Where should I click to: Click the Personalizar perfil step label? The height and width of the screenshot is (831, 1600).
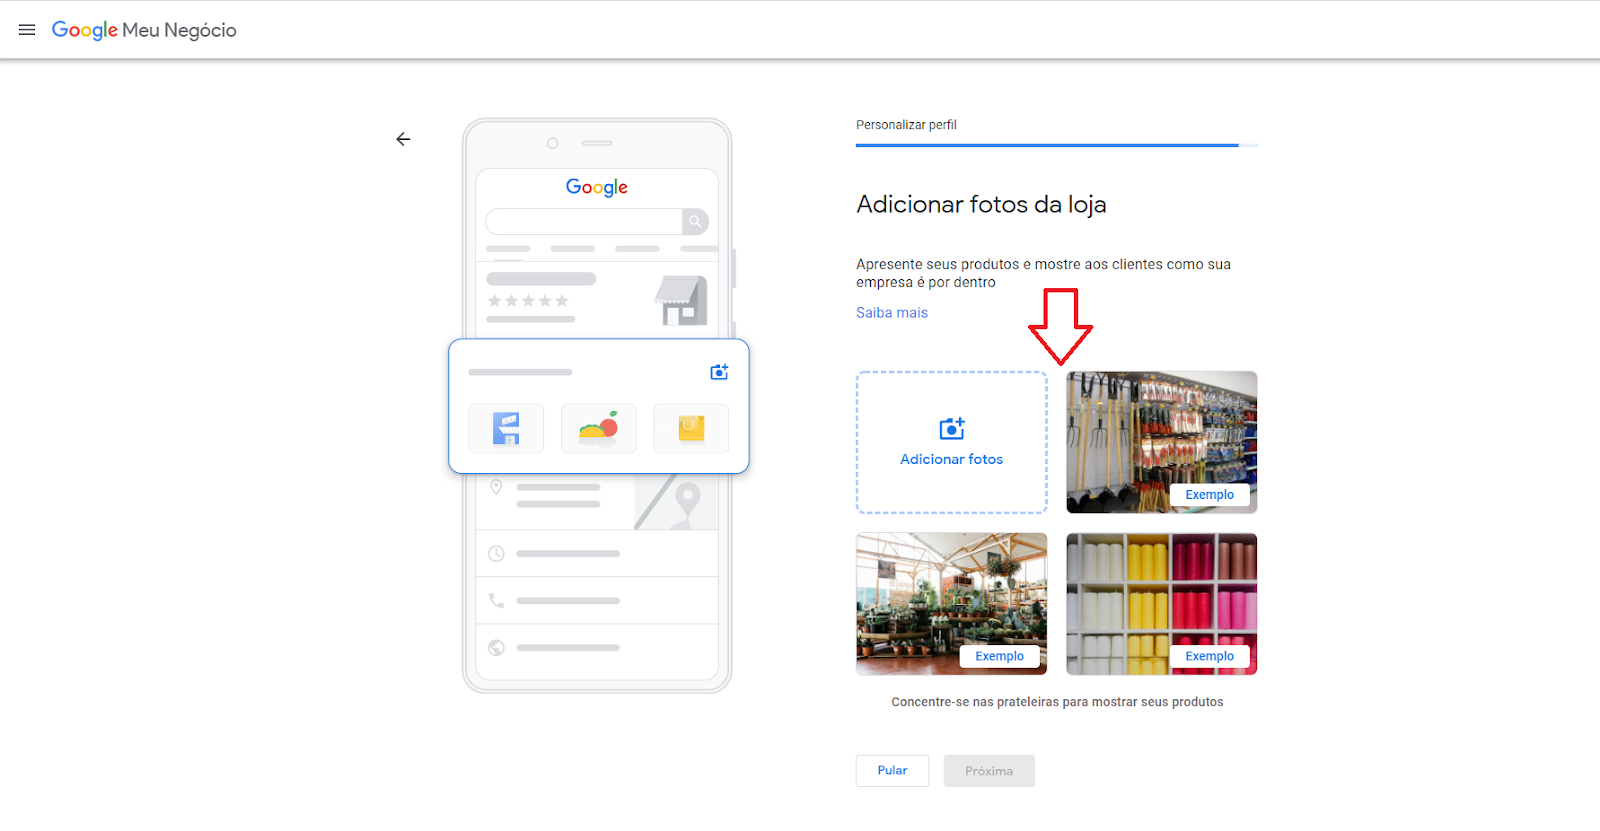click(x=906, y=125)
